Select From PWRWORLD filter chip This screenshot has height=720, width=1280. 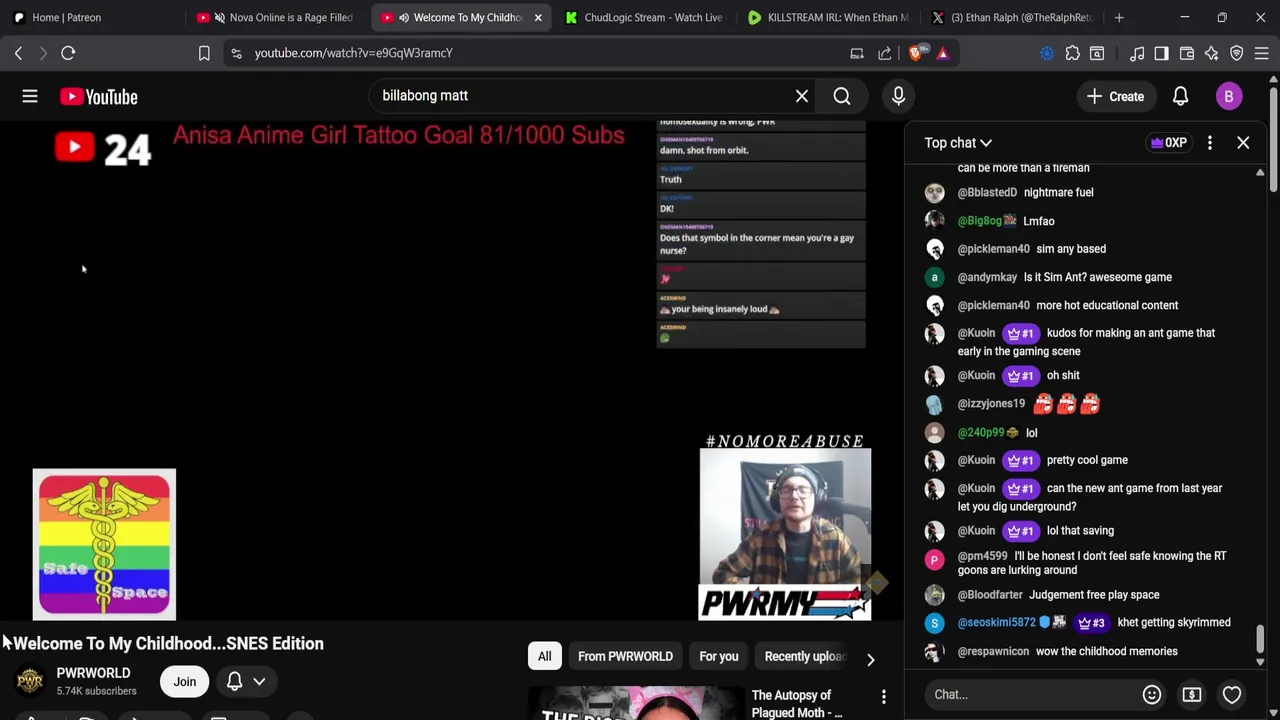click(x=625, y=657)
